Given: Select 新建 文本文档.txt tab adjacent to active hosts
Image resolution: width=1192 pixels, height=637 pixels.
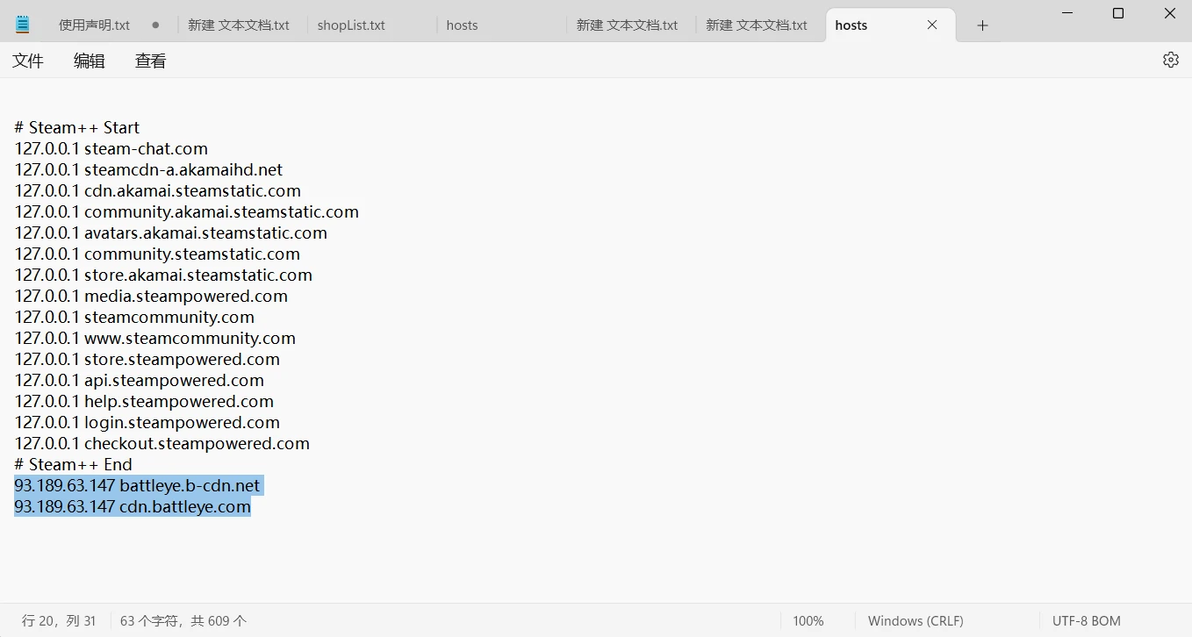Looking at the screenshot, I should click(x=756, y=25).
